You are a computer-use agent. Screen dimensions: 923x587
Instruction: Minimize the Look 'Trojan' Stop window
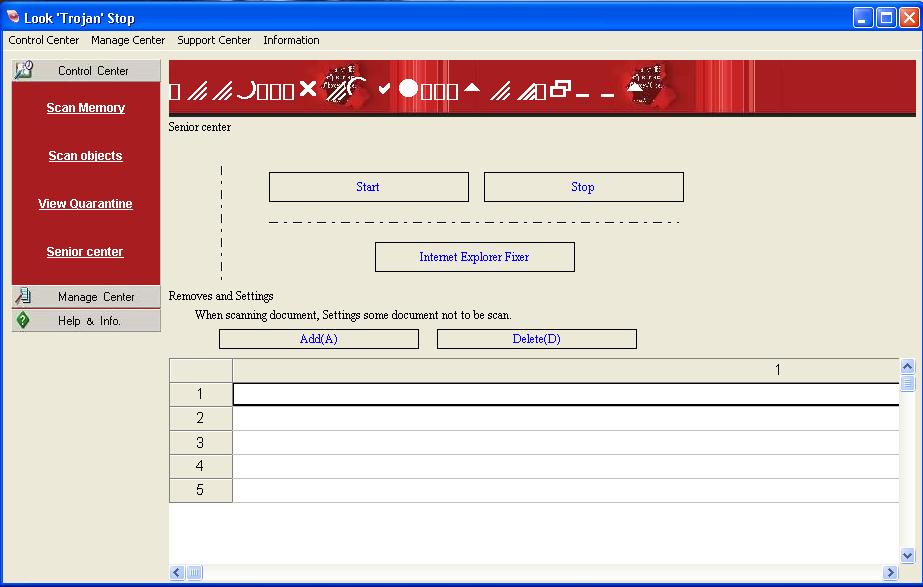click(863, 18)
